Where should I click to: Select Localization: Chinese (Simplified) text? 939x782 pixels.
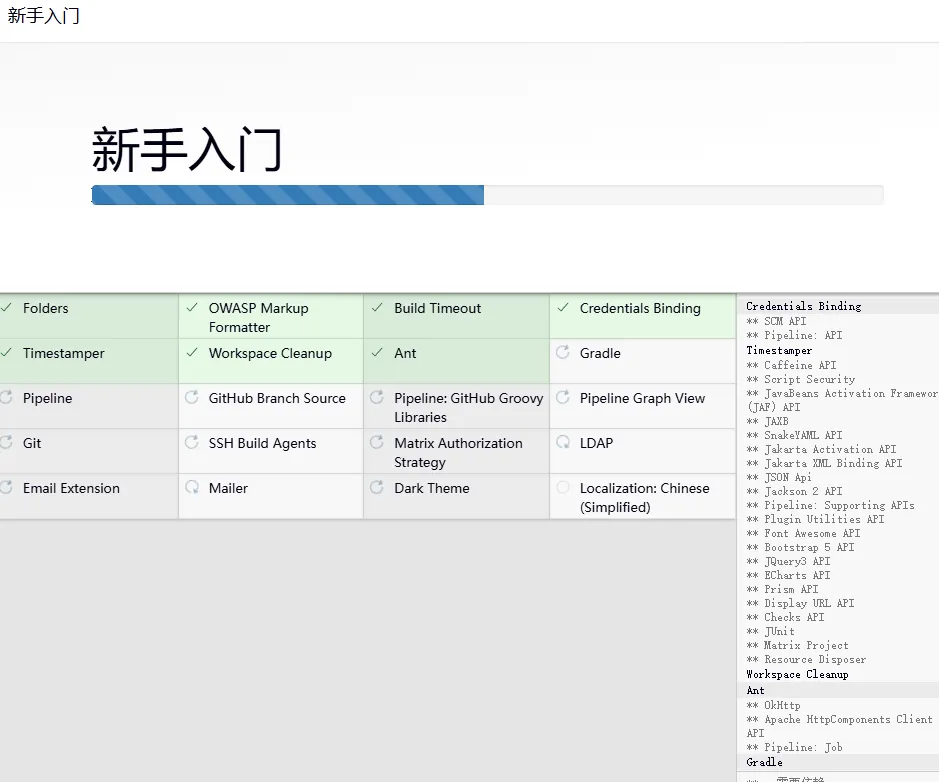point(644,498)
